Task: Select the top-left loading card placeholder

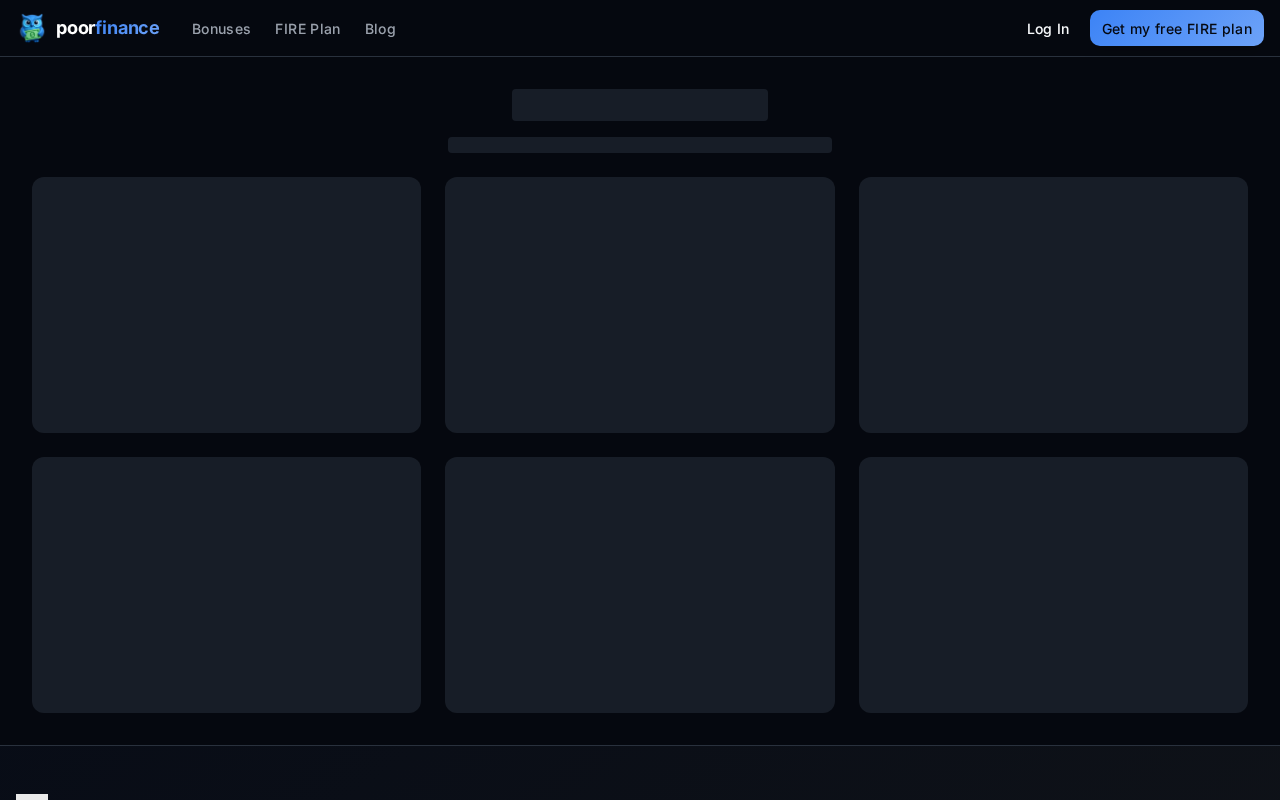Action: click(x=226, y=305)
